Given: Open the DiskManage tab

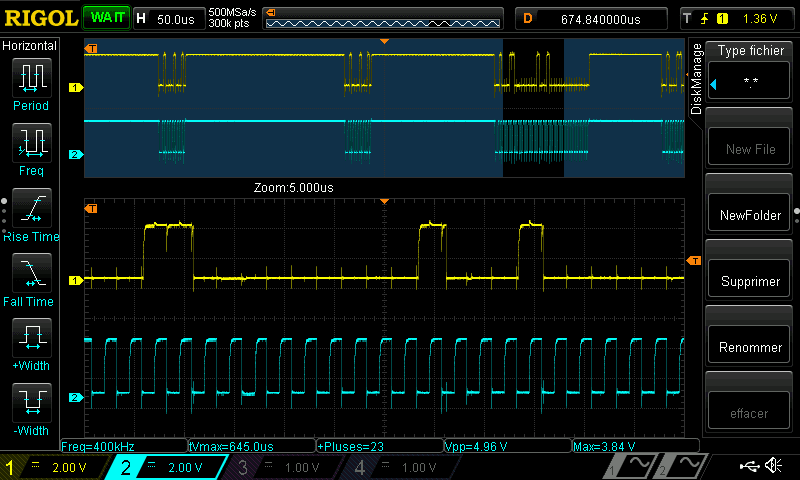Looking at the screenshot, I should 696,79.
